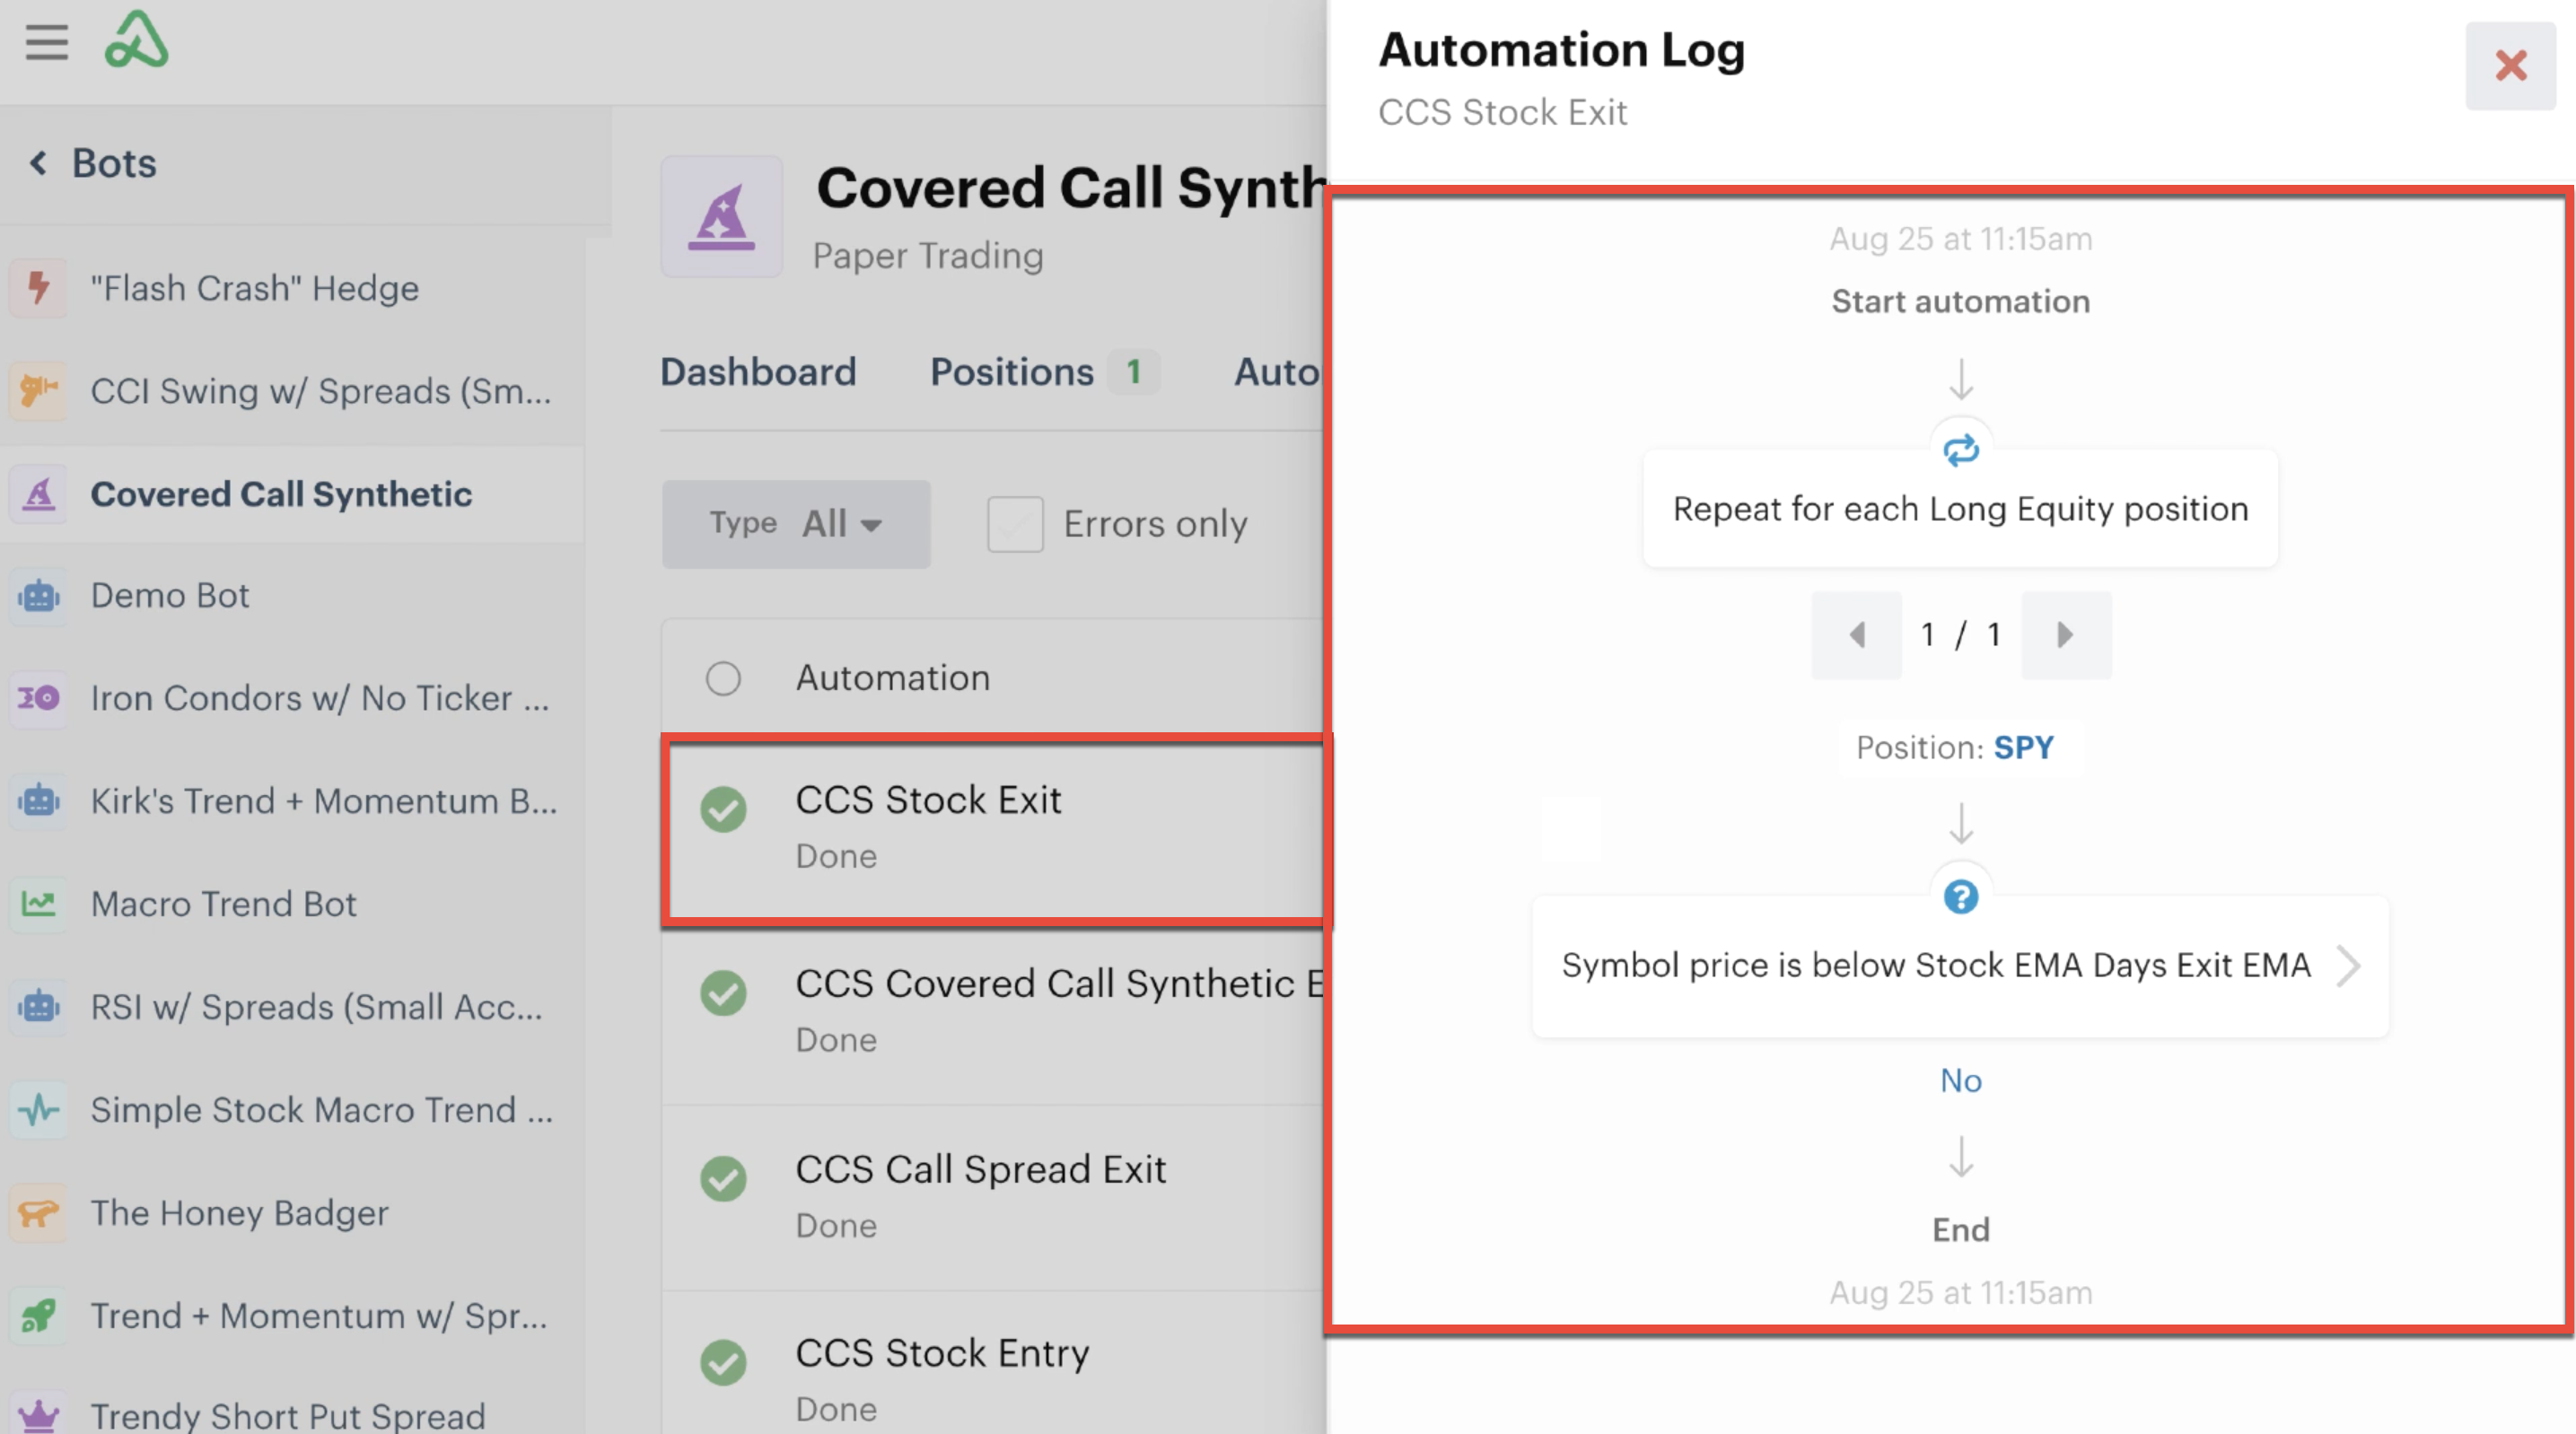The image size is (2576, 1434).
Task: Click Repeat for each Long Equity position card
Action: (x=1960, y=509)
